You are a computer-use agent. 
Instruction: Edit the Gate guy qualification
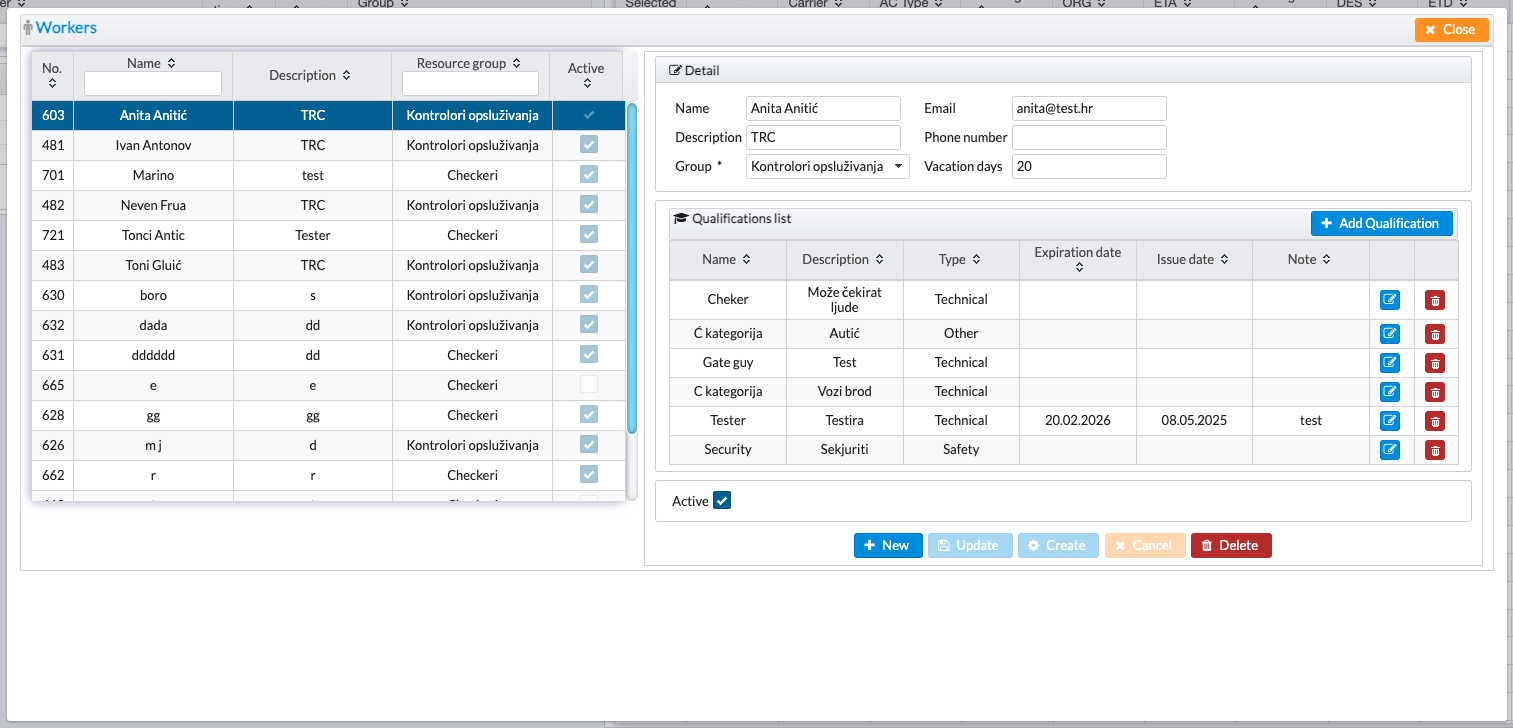pos(1389,363)
